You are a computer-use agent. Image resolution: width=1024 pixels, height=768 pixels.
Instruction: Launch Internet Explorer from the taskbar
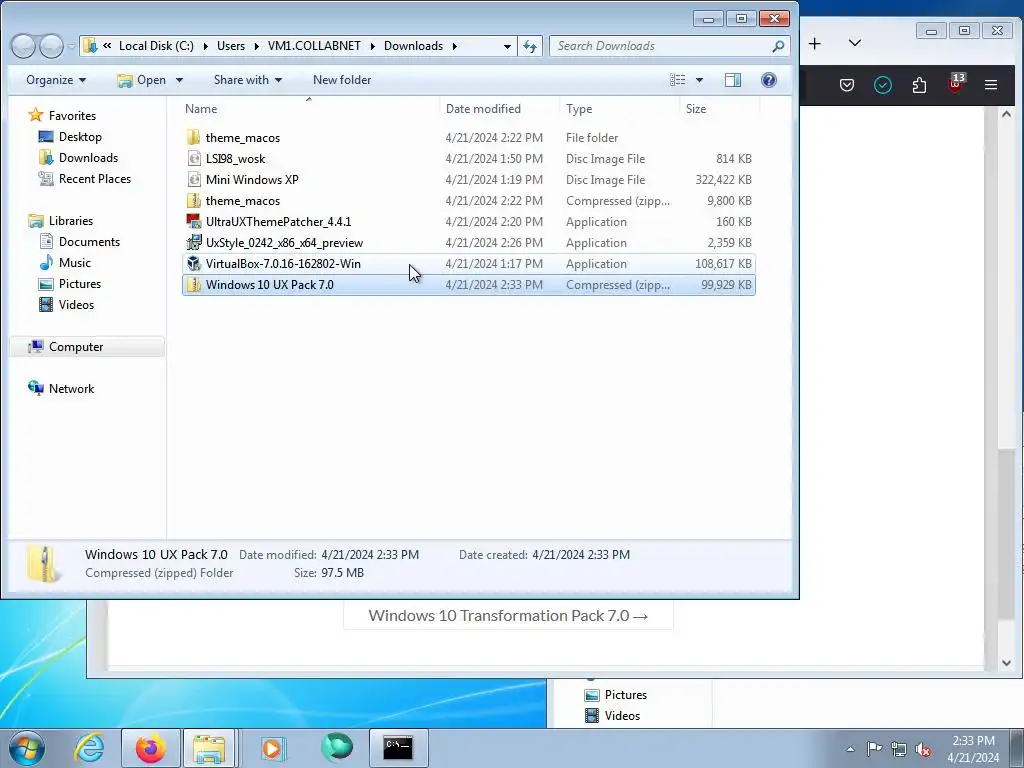[89, 748]
